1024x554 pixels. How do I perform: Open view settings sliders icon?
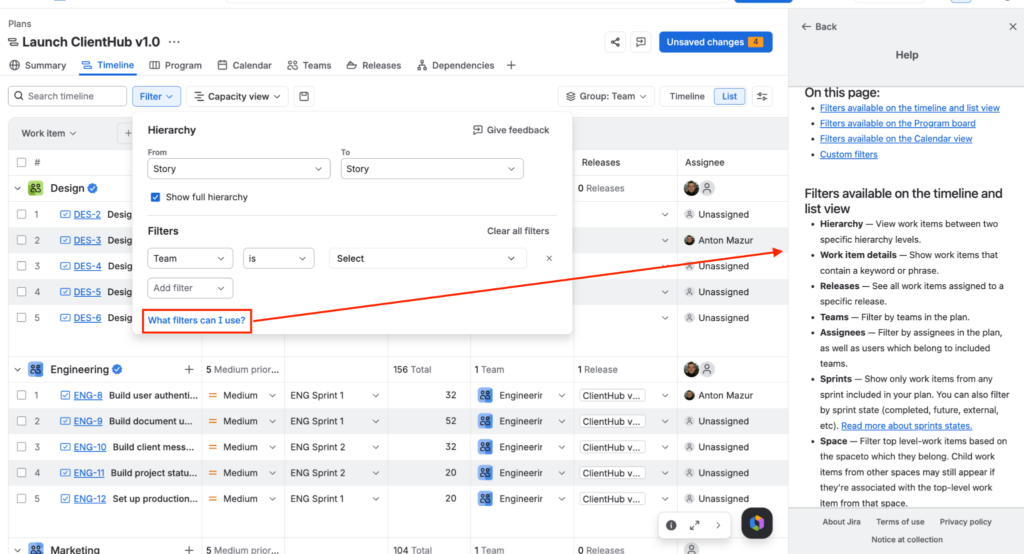(762, 96)
